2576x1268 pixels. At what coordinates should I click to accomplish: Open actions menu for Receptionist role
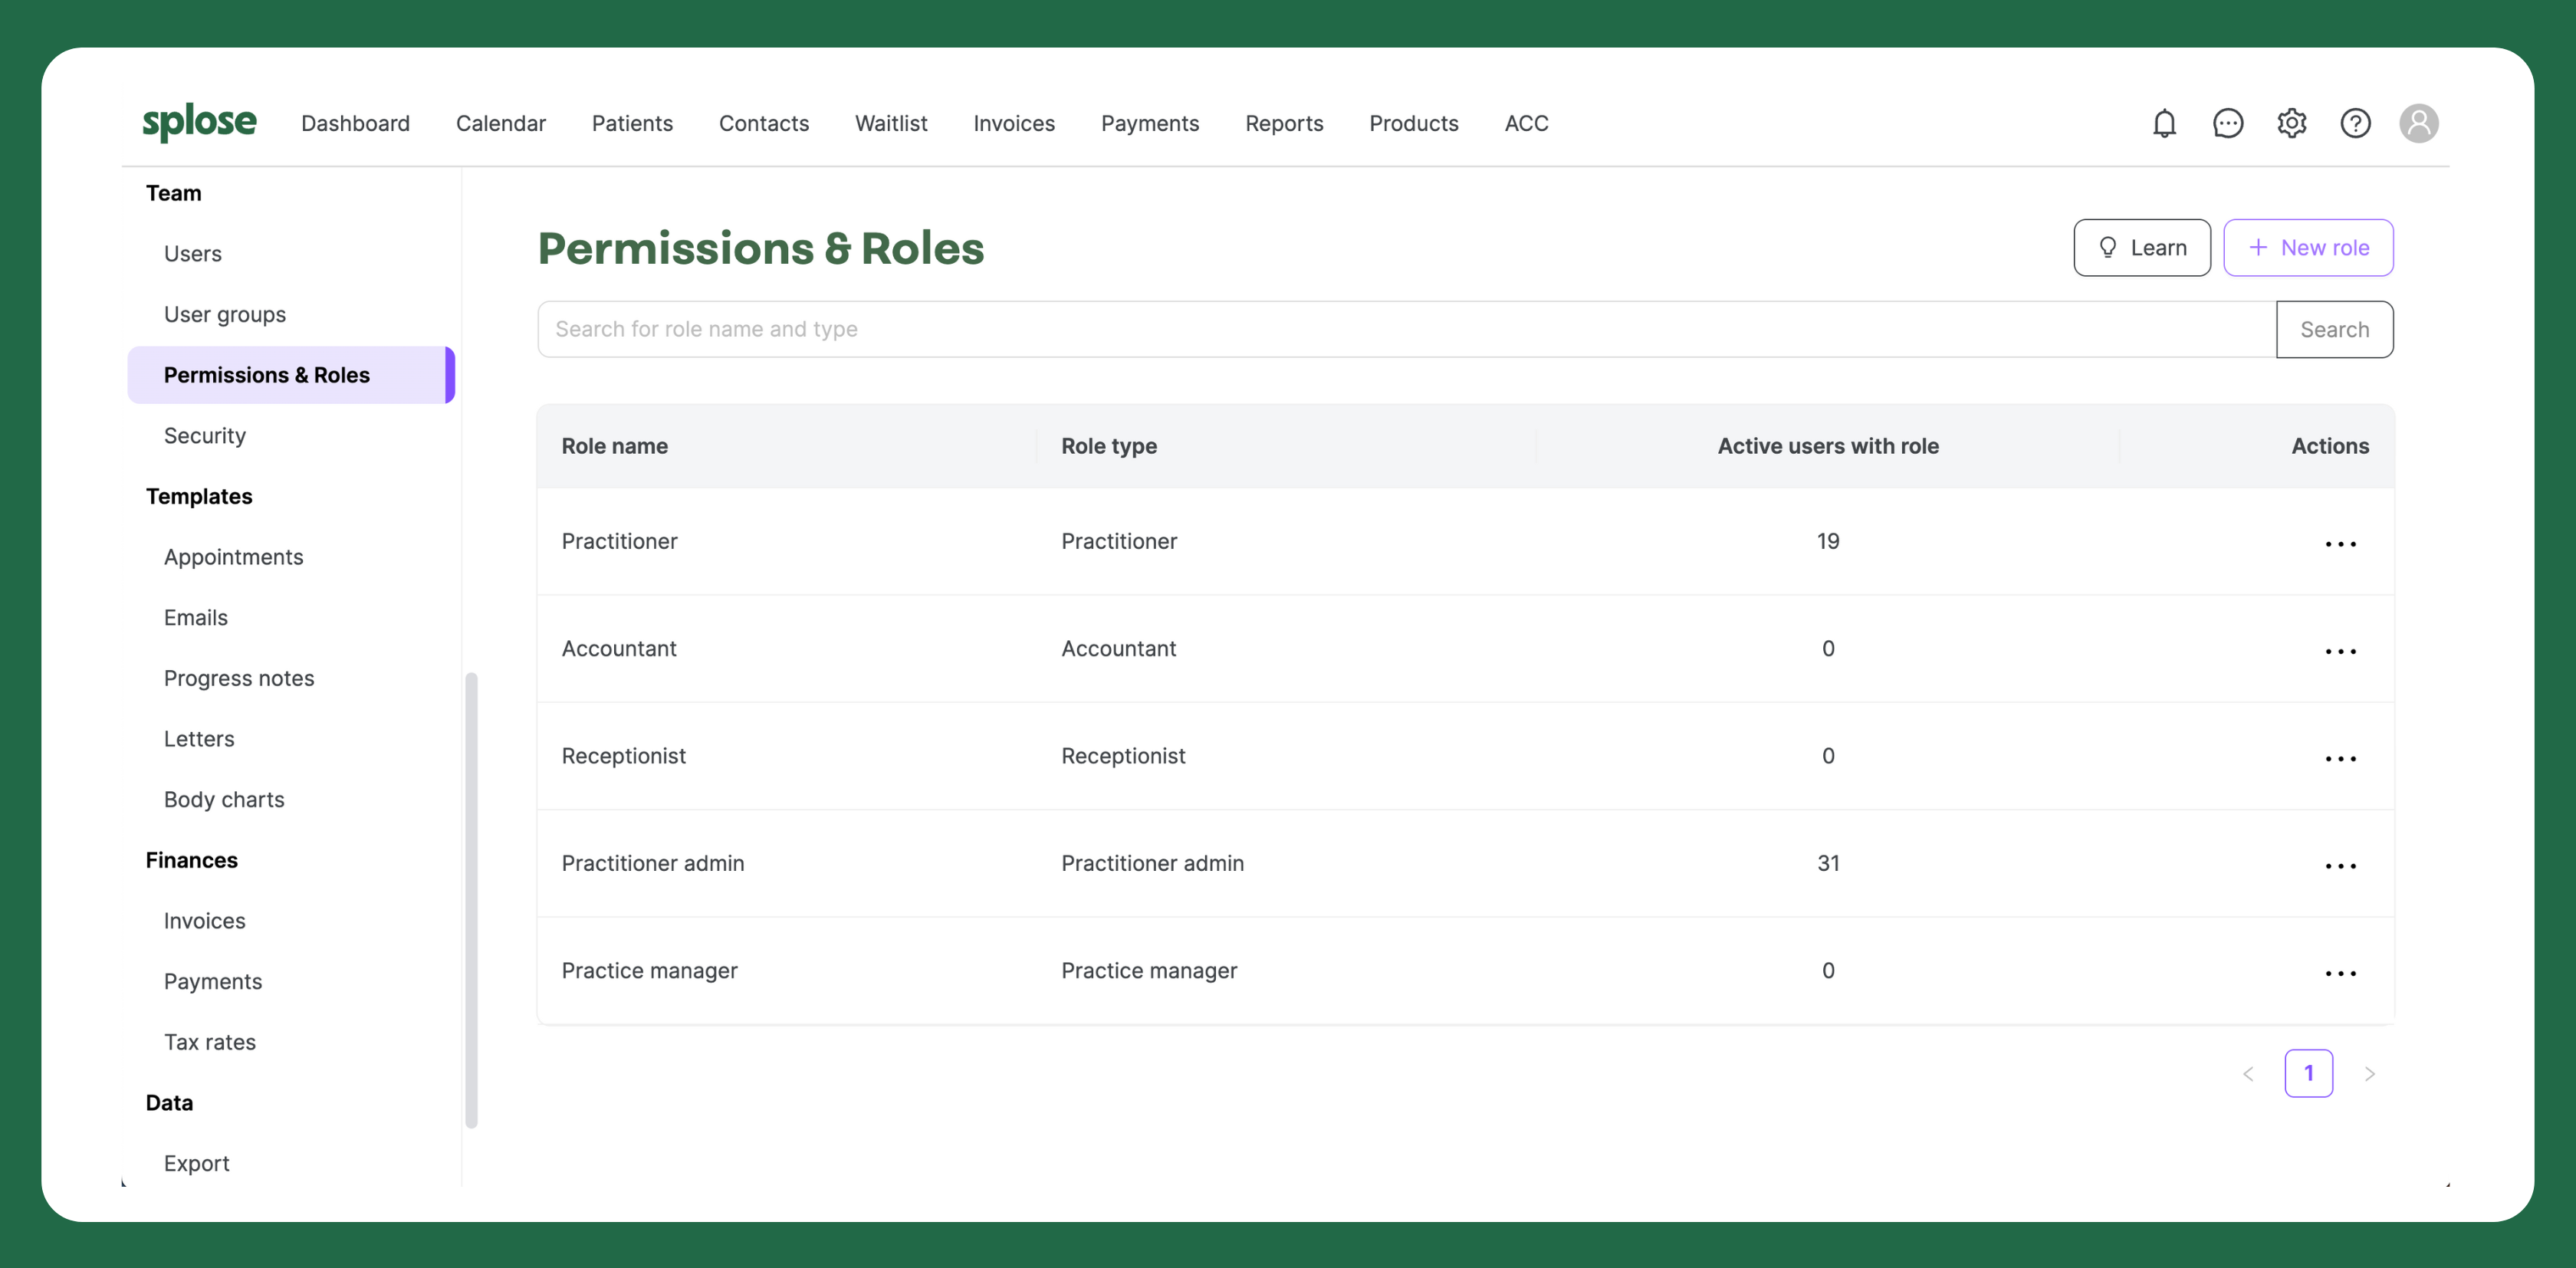[x=2341, y=758]
